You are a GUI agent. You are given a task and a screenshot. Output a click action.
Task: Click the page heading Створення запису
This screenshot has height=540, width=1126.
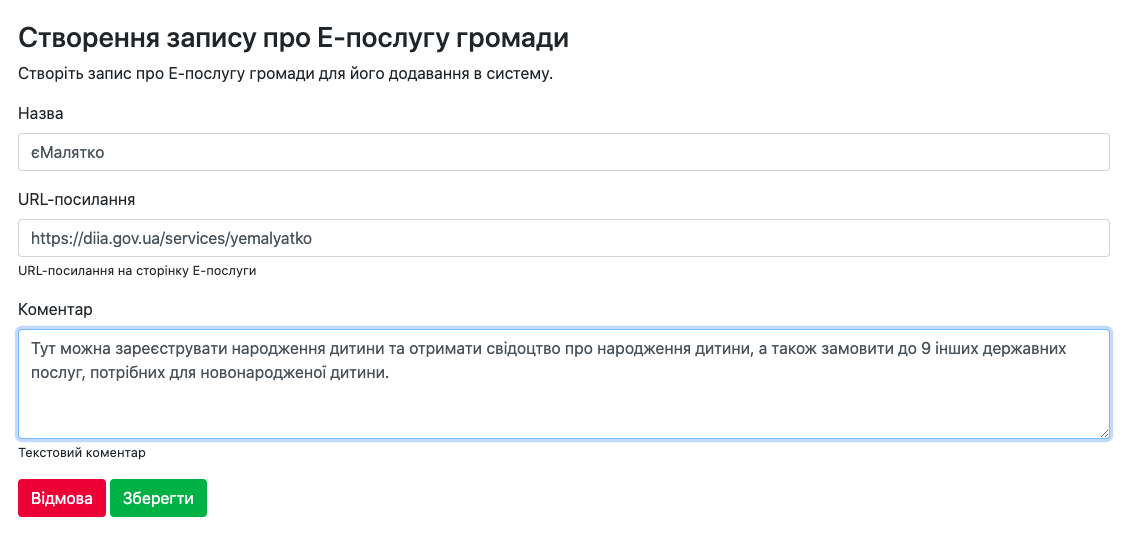[293, 39]
